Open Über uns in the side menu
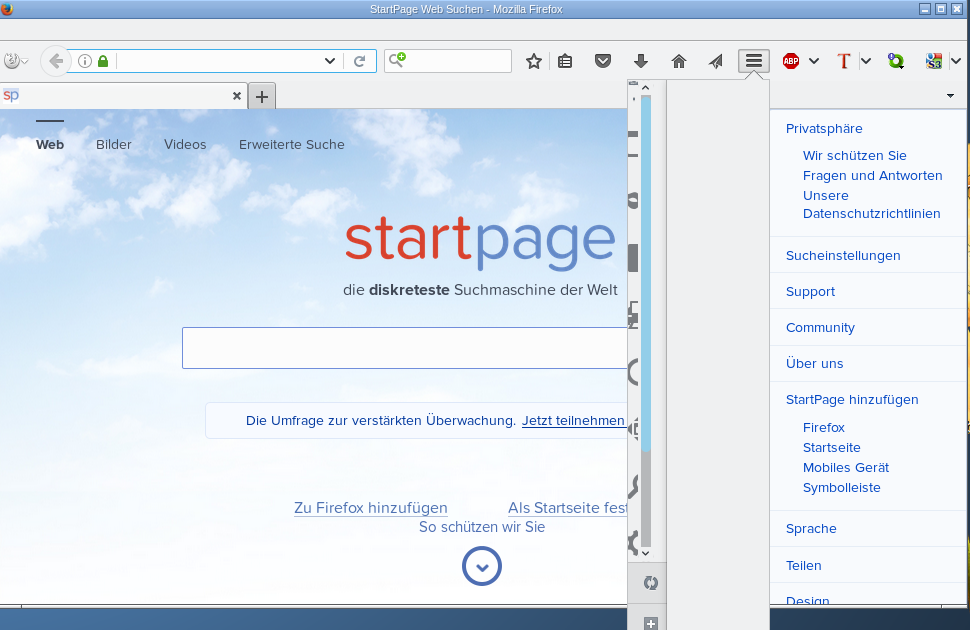The height and width of the screenshot is (630, 970). [x=815, y=363]
